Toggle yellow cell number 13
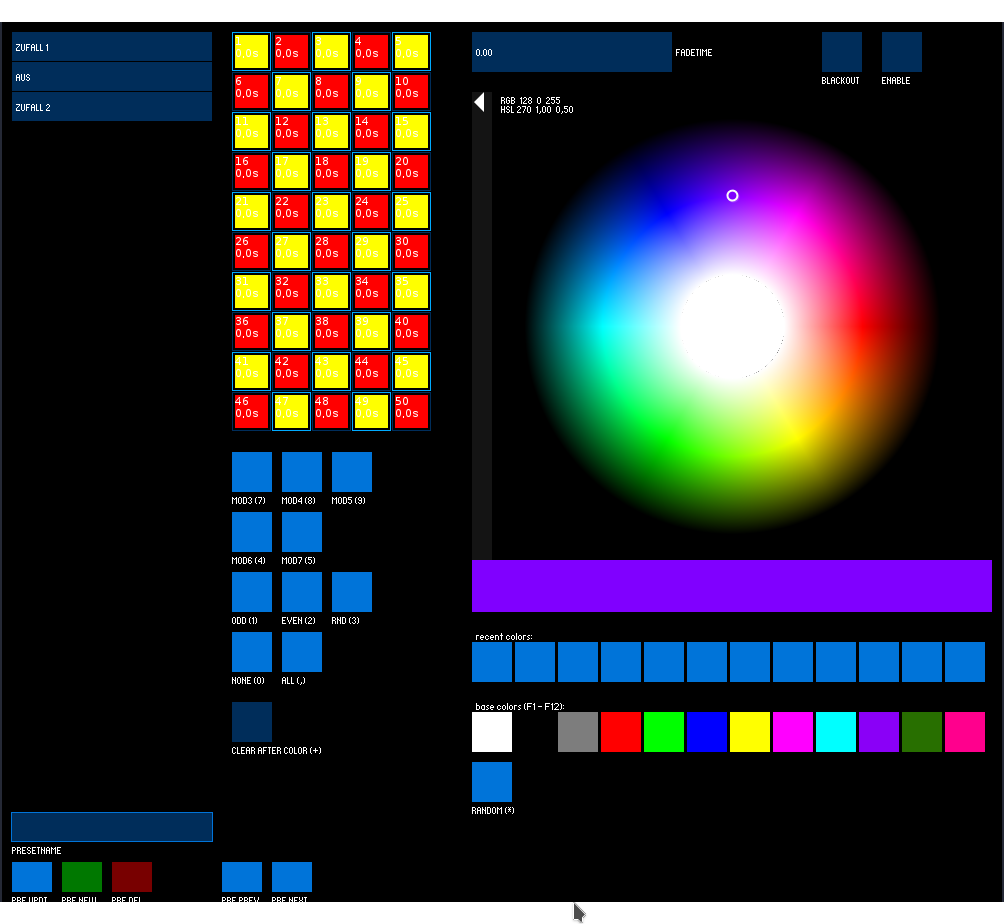1004x924 pixels. pyautogui.click(x=331, y=131)
